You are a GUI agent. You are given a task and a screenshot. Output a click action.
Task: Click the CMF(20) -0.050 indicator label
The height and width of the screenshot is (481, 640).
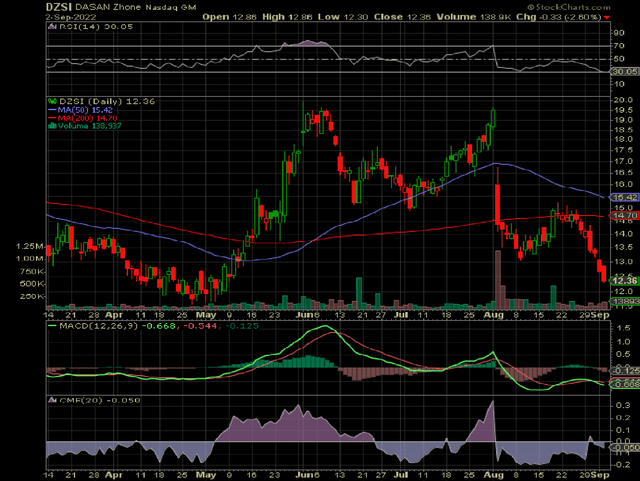point(100,400)
